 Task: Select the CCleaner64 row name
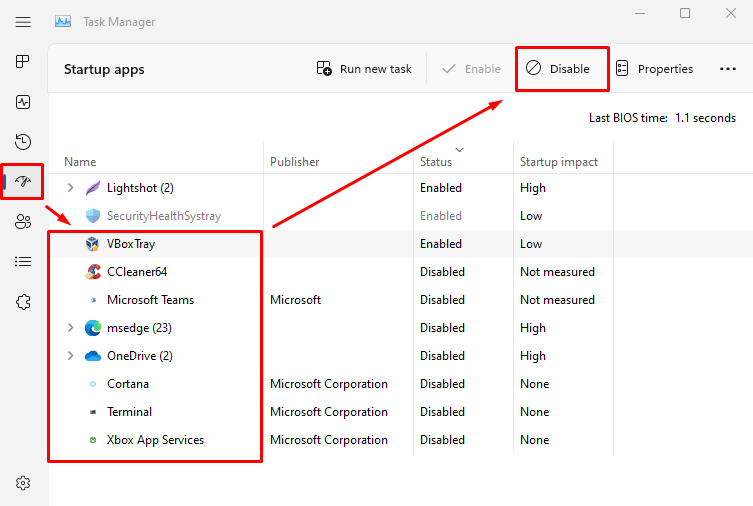[x=137, y=272]
